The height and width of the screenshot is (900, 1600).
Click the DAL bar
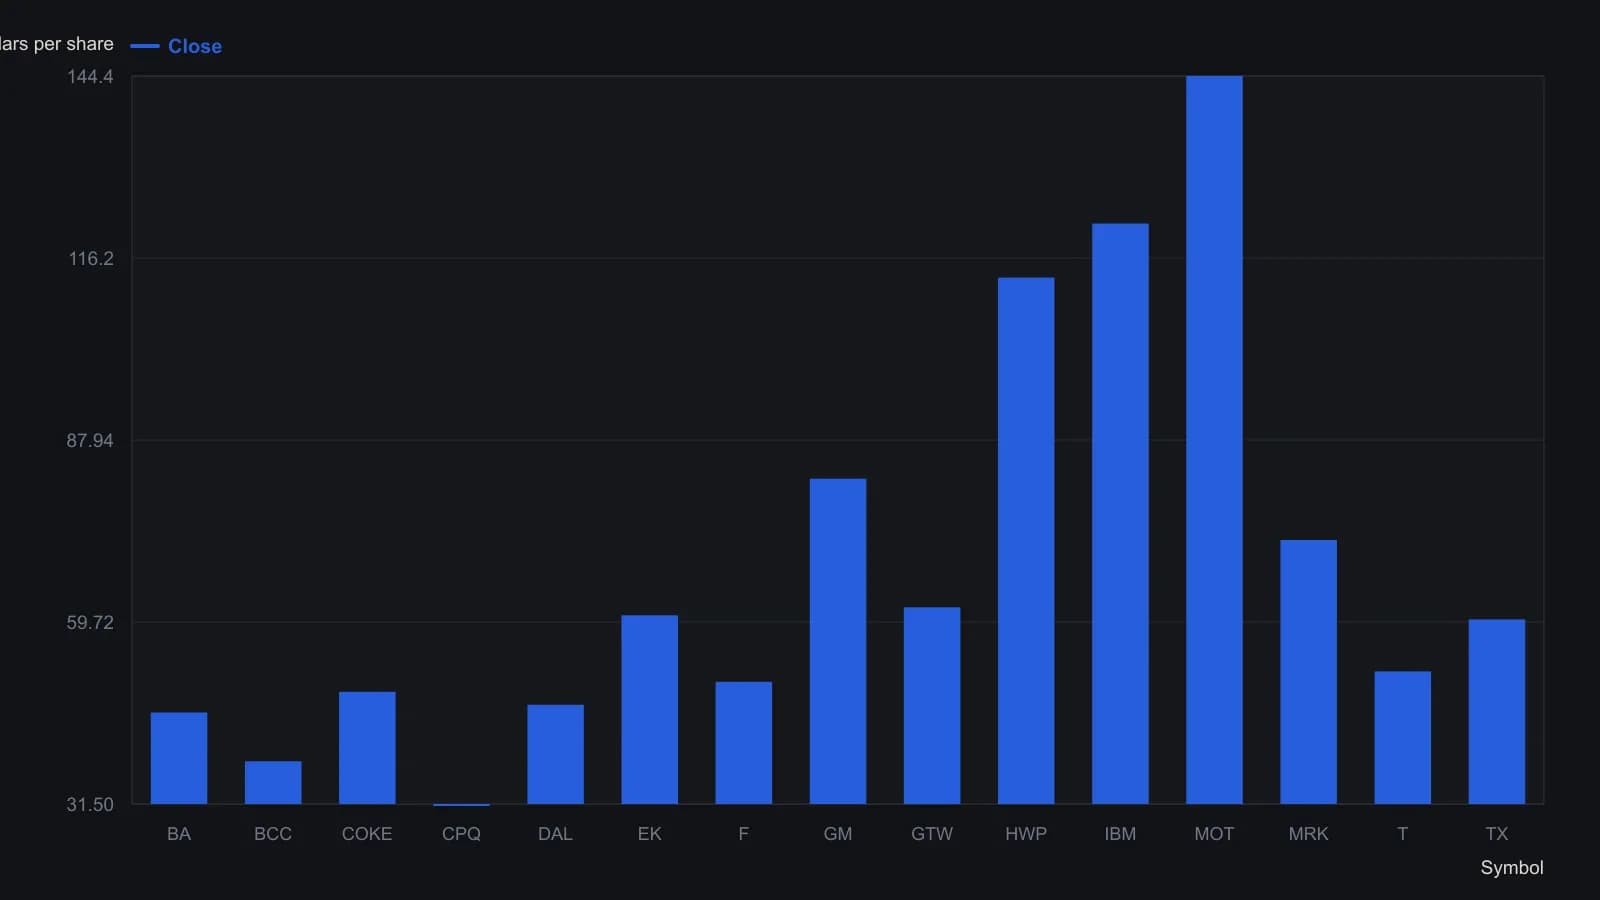coord(555,754)
